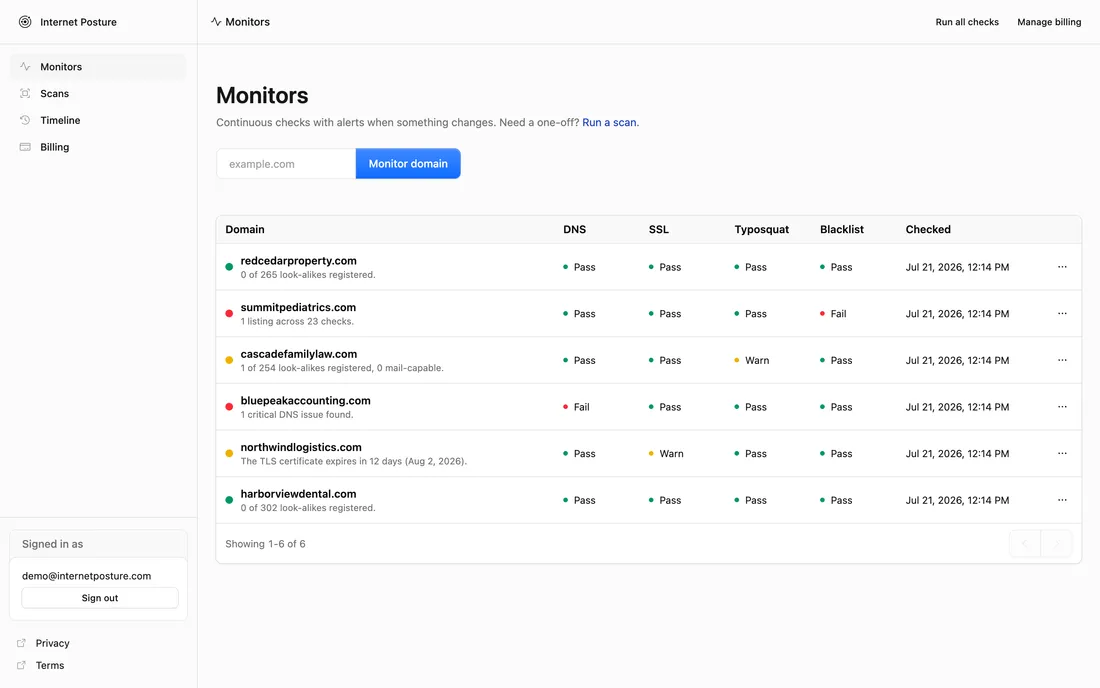Screen dimensions: 1100x688
Task: Click the Terms external link icon
Action: coord(21,665)
